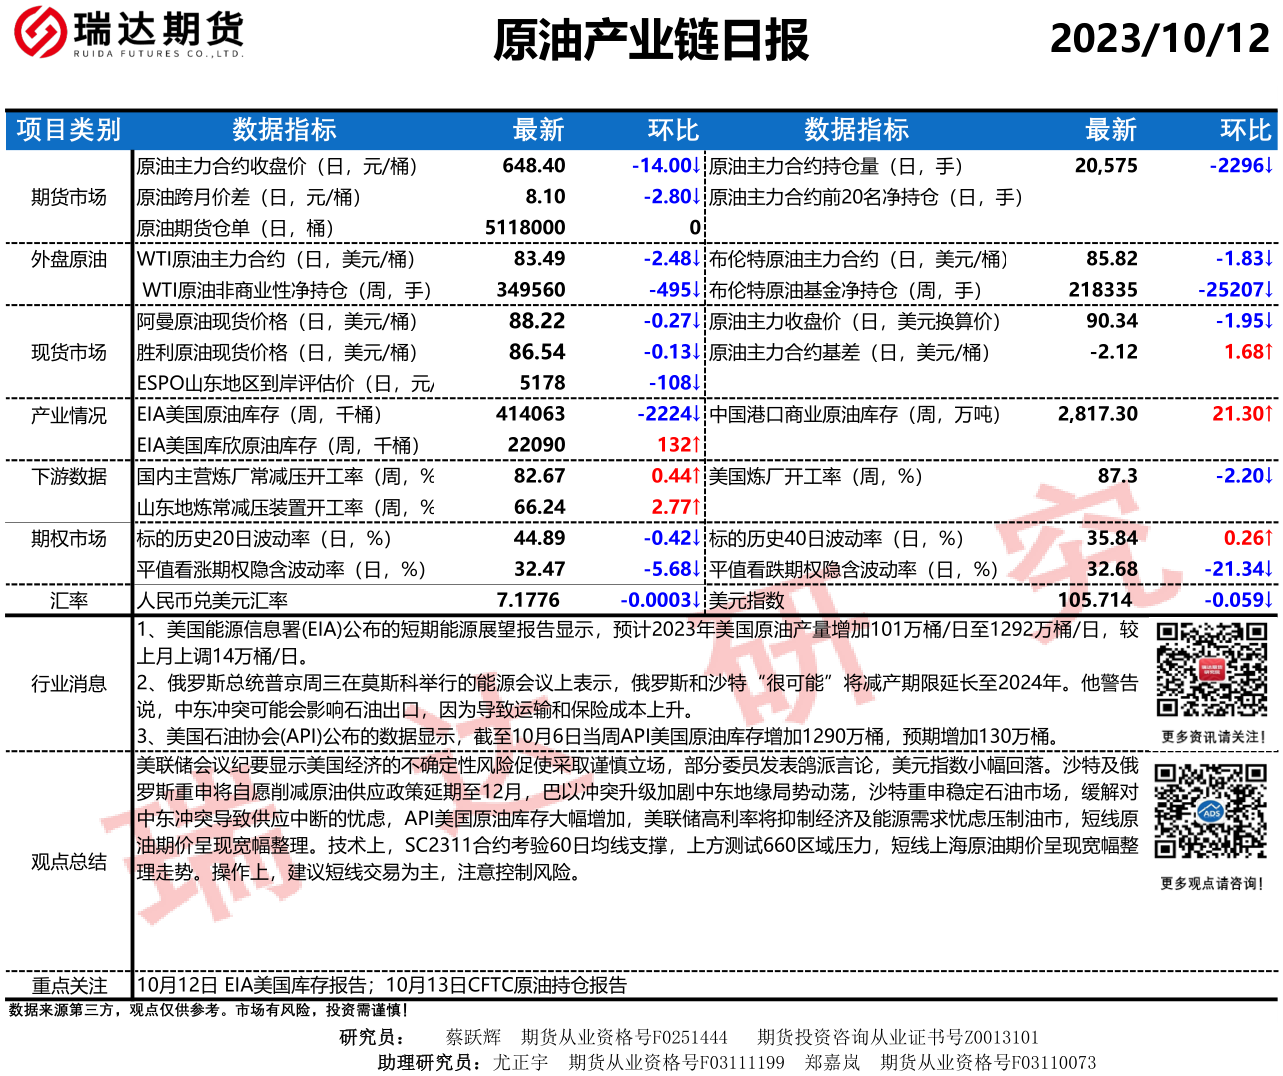The height and width of the screenshot is (1076, 1283).
Task: Click the 人民币兑美元汇率 indicator label
Action: (212, 601)
